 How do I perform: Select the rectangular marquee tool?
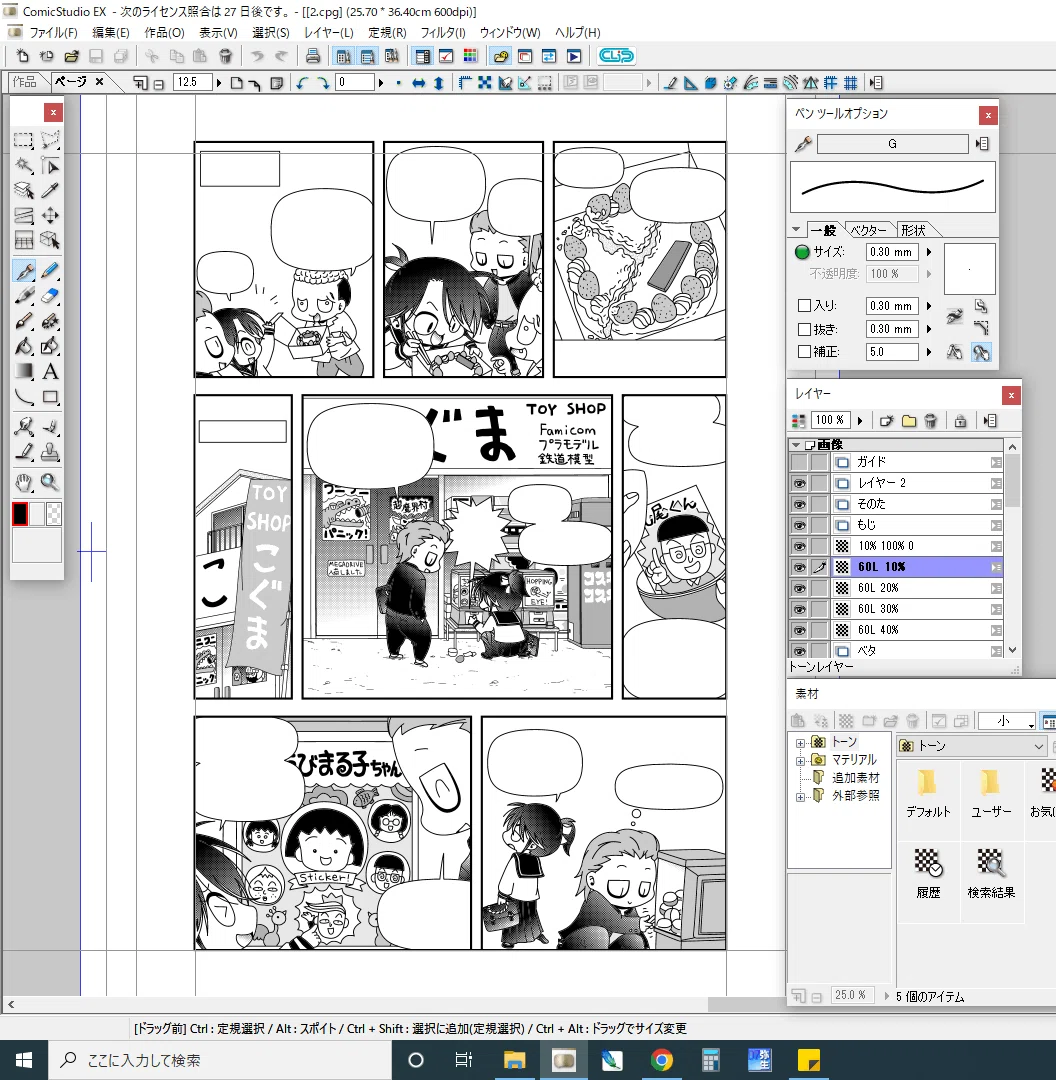(23, 141)
